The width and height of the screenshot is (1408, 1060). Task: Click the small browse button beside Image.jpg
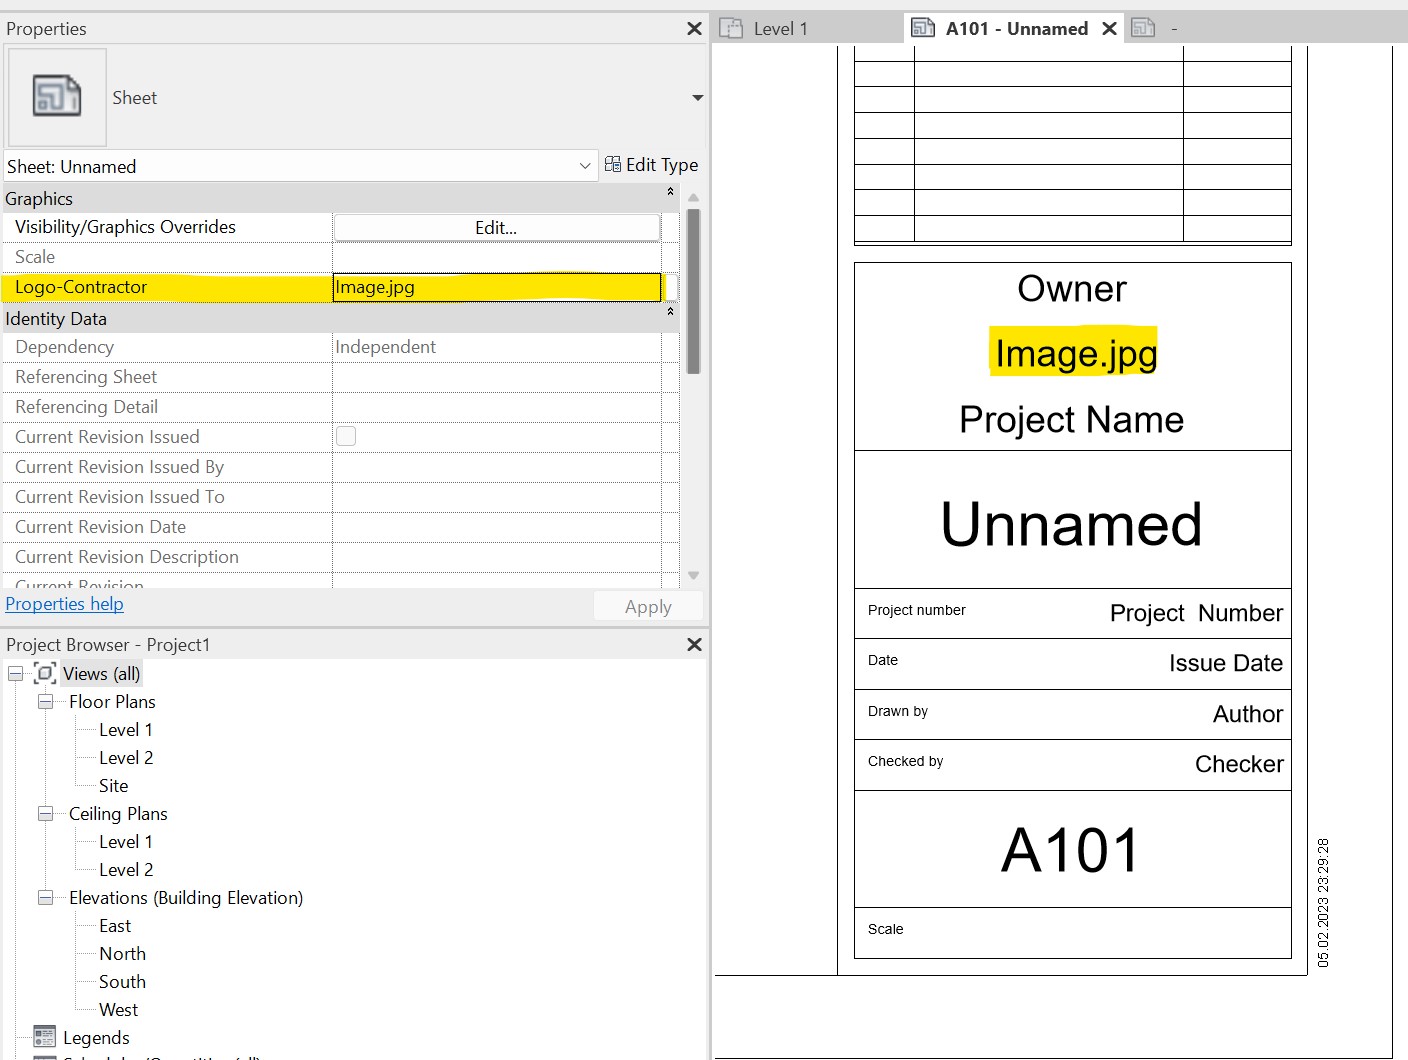coord(671,287)
